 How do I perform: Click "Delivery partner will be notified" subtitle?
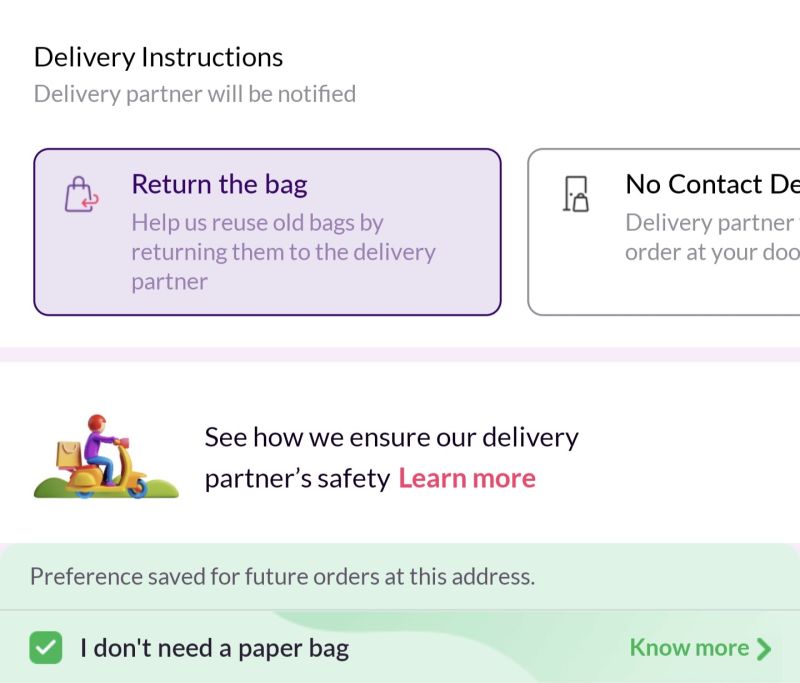click(x=194, y=94)
